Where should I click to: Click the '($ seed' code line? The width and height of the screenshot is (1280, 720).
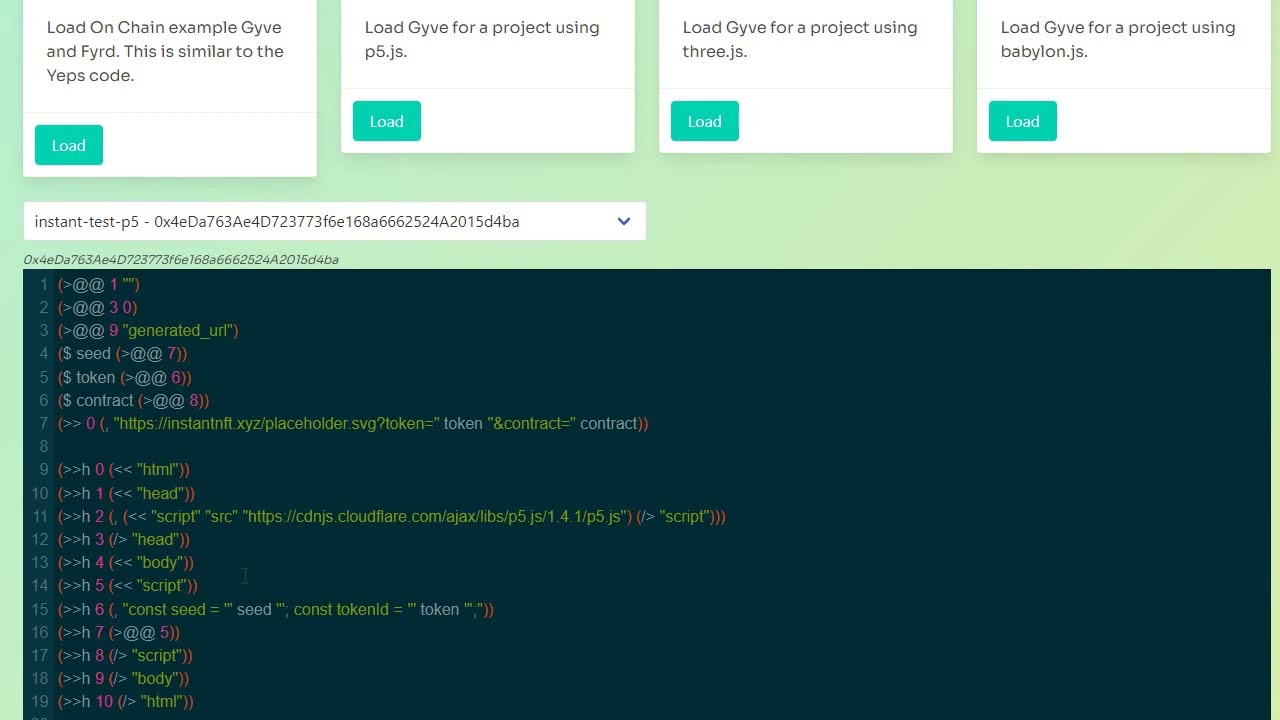[123, 353]
